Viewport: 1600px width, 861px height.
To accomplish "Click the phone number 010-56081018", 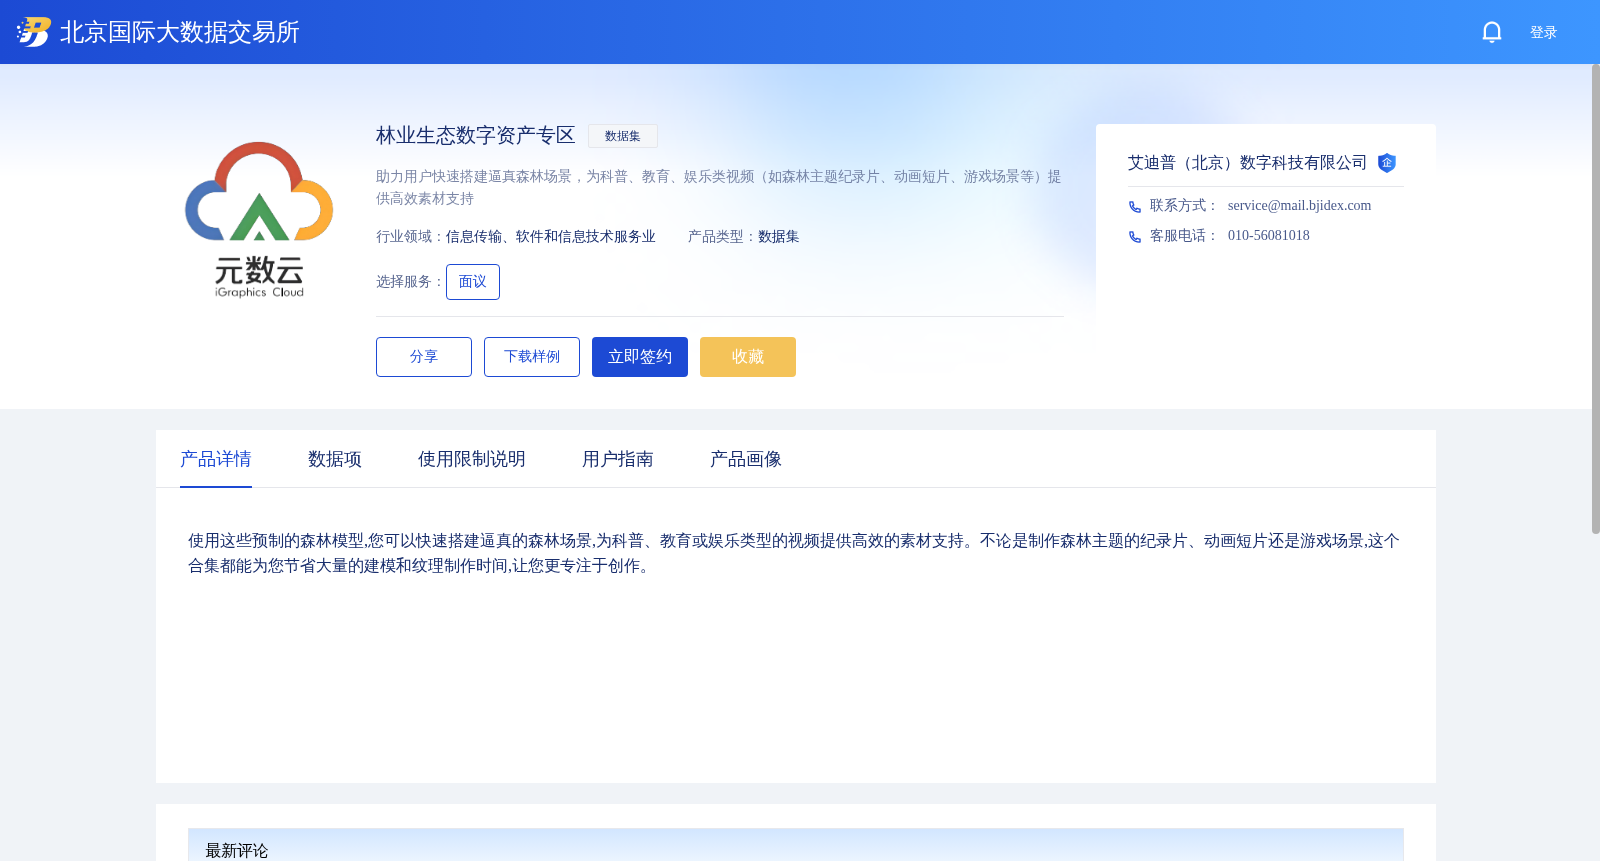I will tap(1269, 235).
